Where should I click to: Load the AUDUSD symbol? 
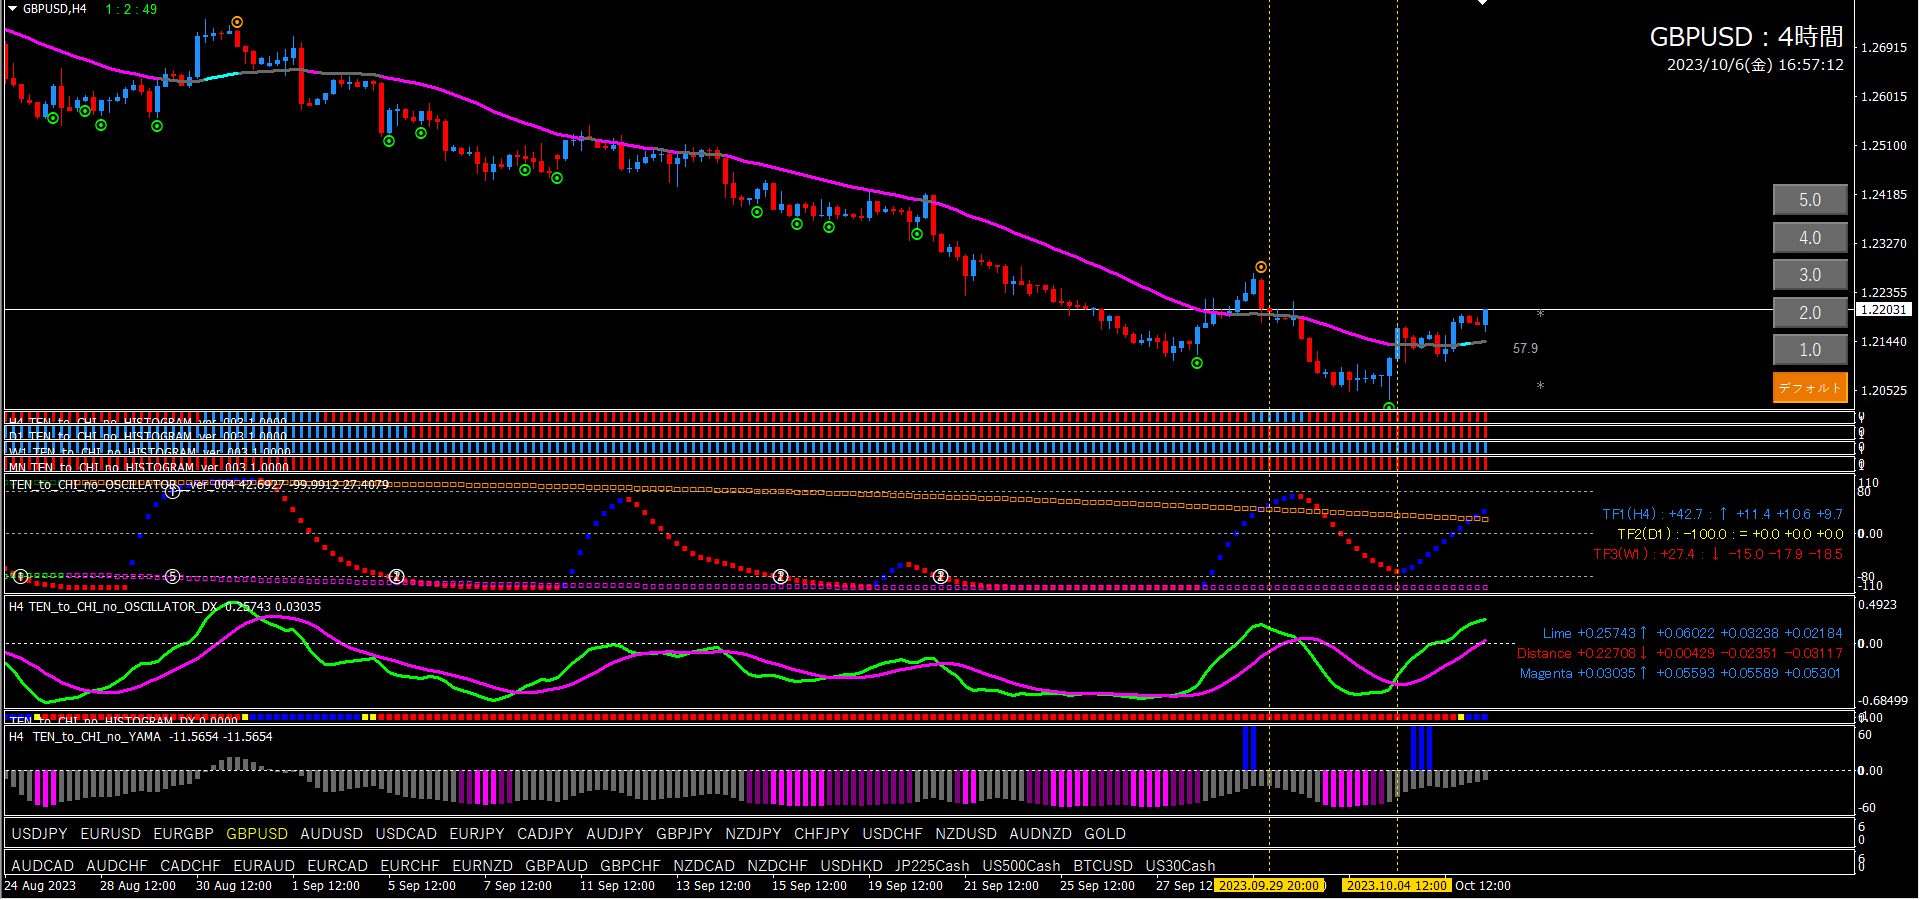point(332,834)
